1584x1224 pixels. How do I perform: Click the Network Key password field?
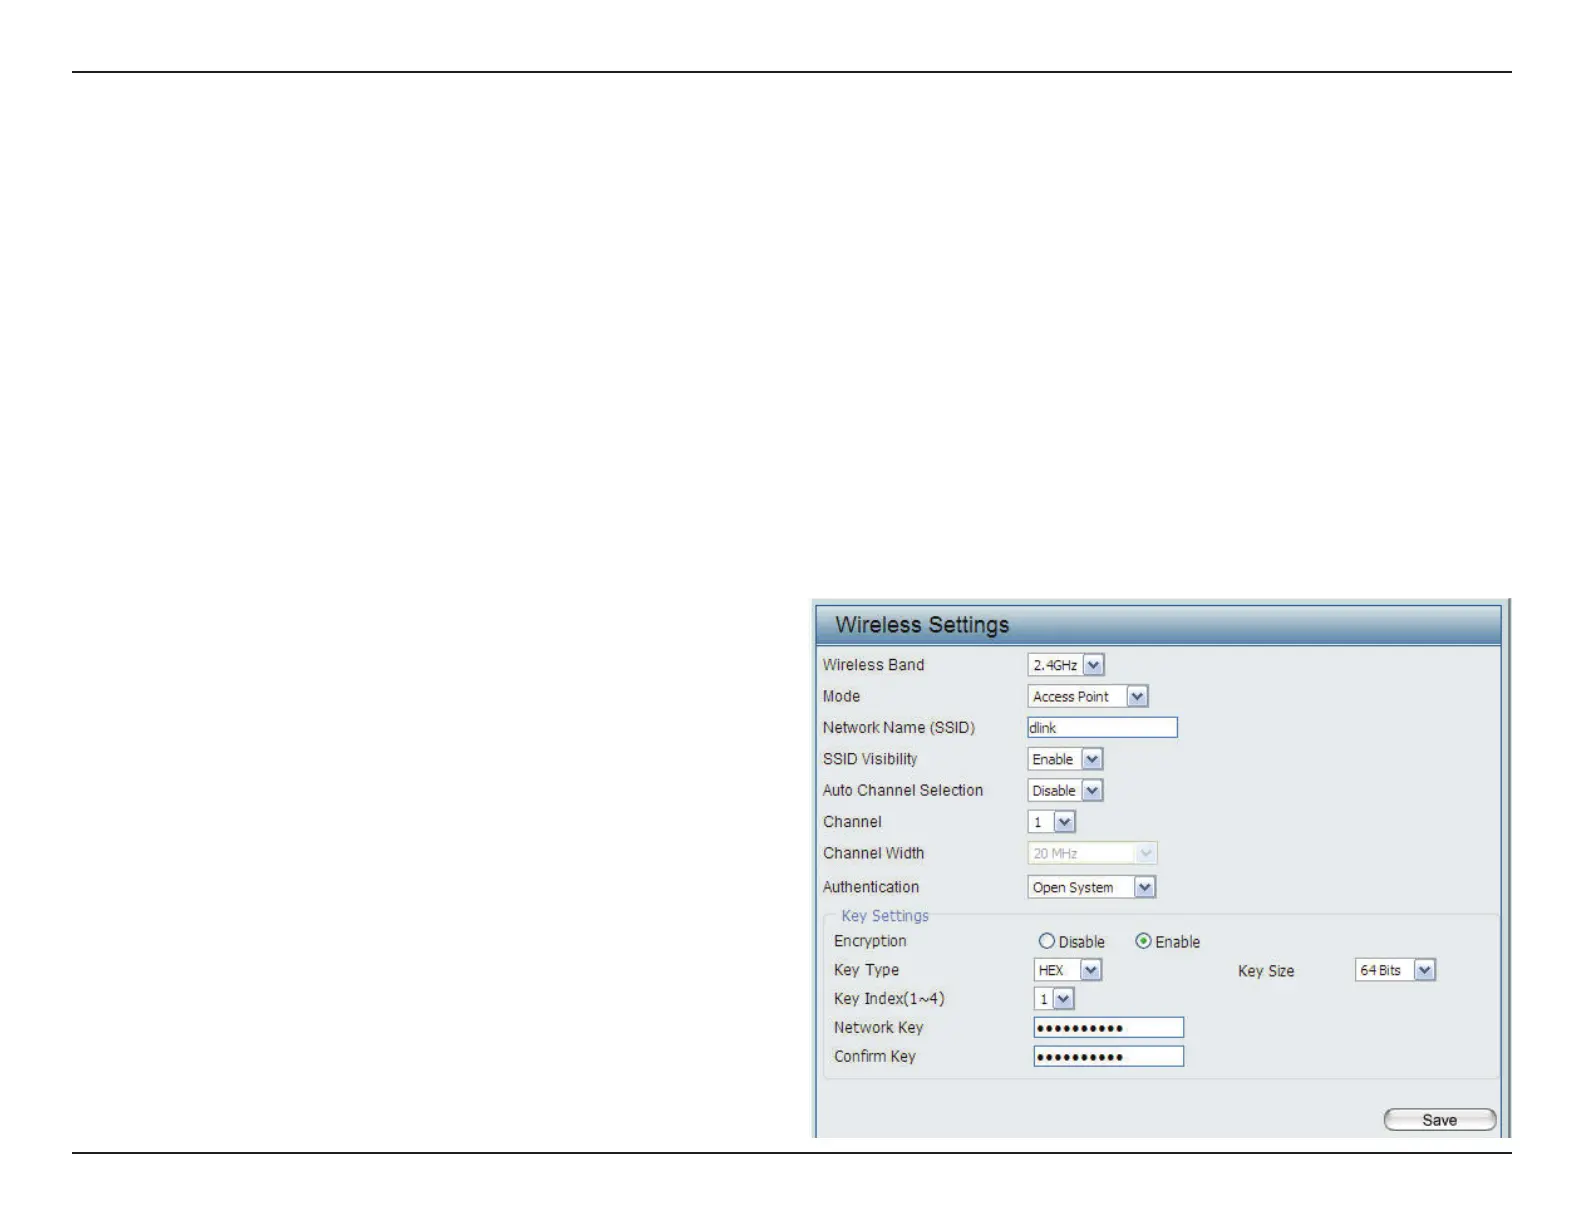pos(1109,1028)
